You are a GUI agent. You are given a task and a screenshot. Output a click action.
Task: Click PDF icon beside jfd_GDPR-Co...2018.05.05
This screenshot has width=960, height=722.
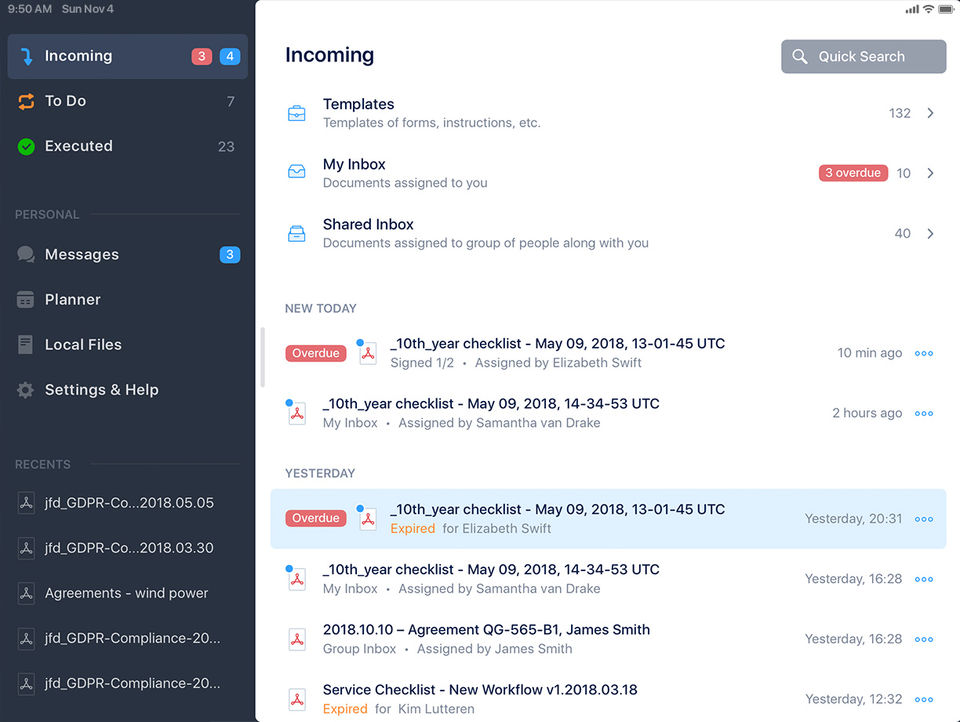(x=26, y=503)
